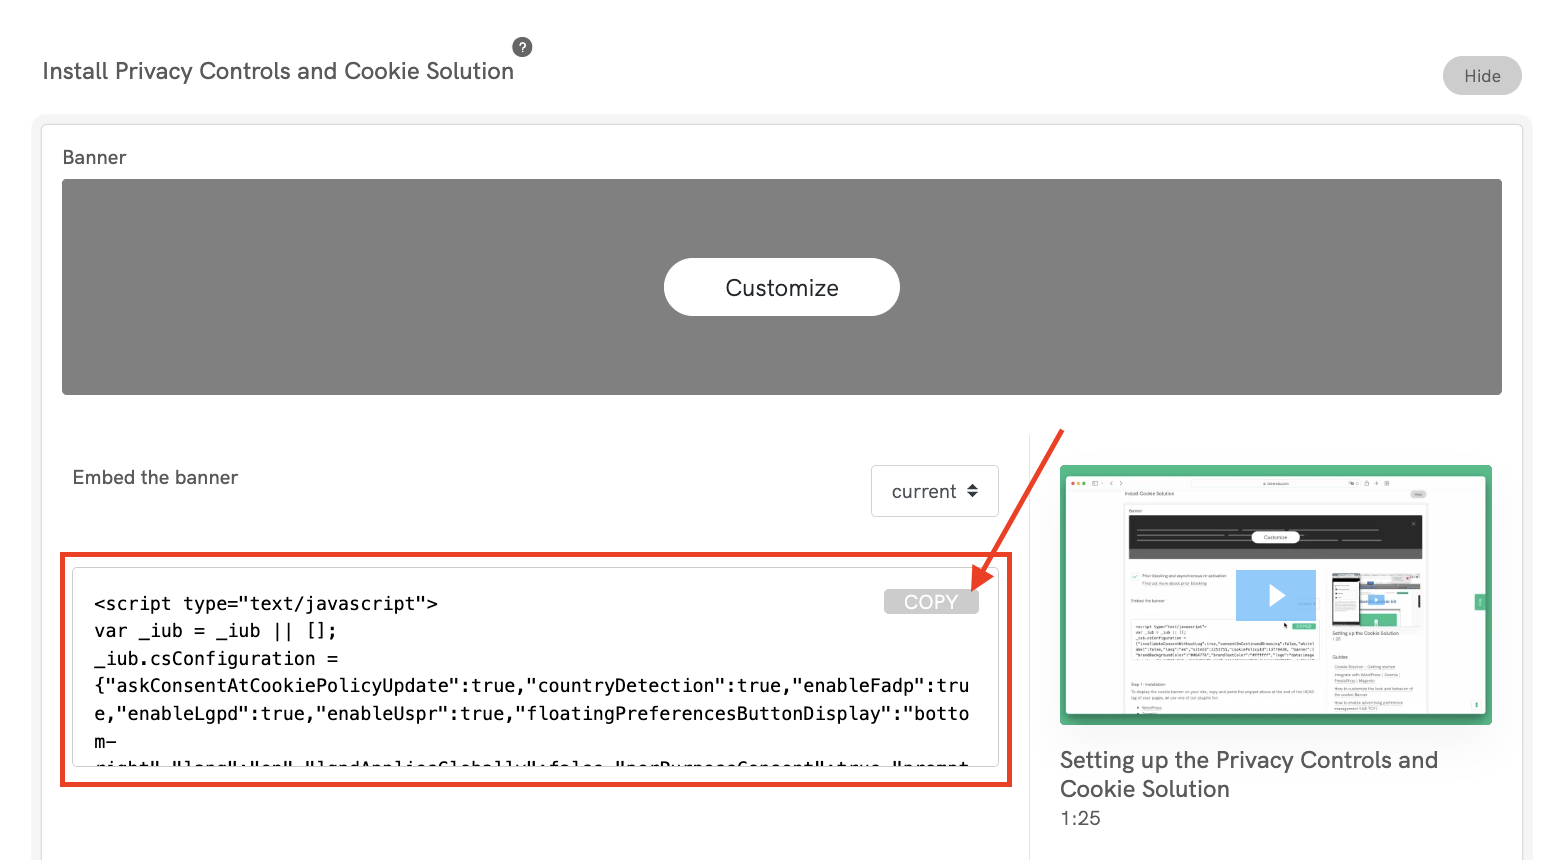Copy the embed code with COPY
This screenshot has height=860, width=1568.
pyautogui.click(x=930, y=602)
